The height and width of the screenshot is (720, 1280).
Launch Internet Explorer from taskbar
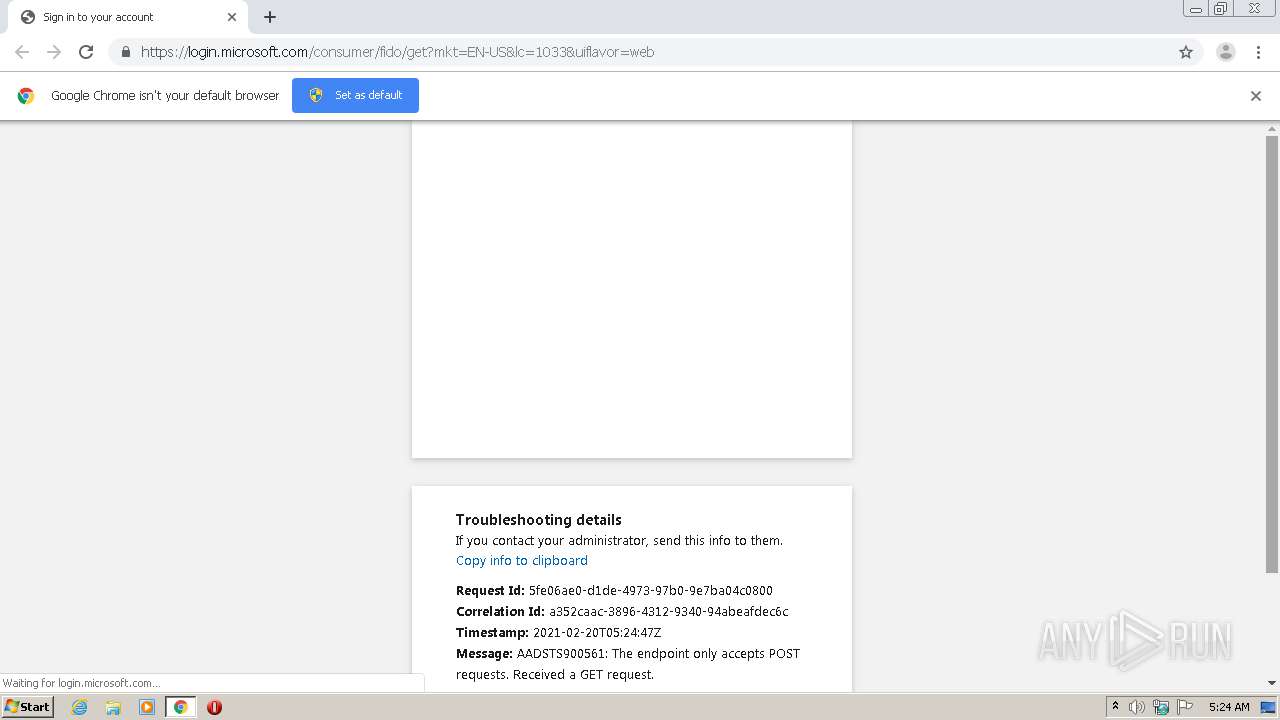[x=80, y=707]
